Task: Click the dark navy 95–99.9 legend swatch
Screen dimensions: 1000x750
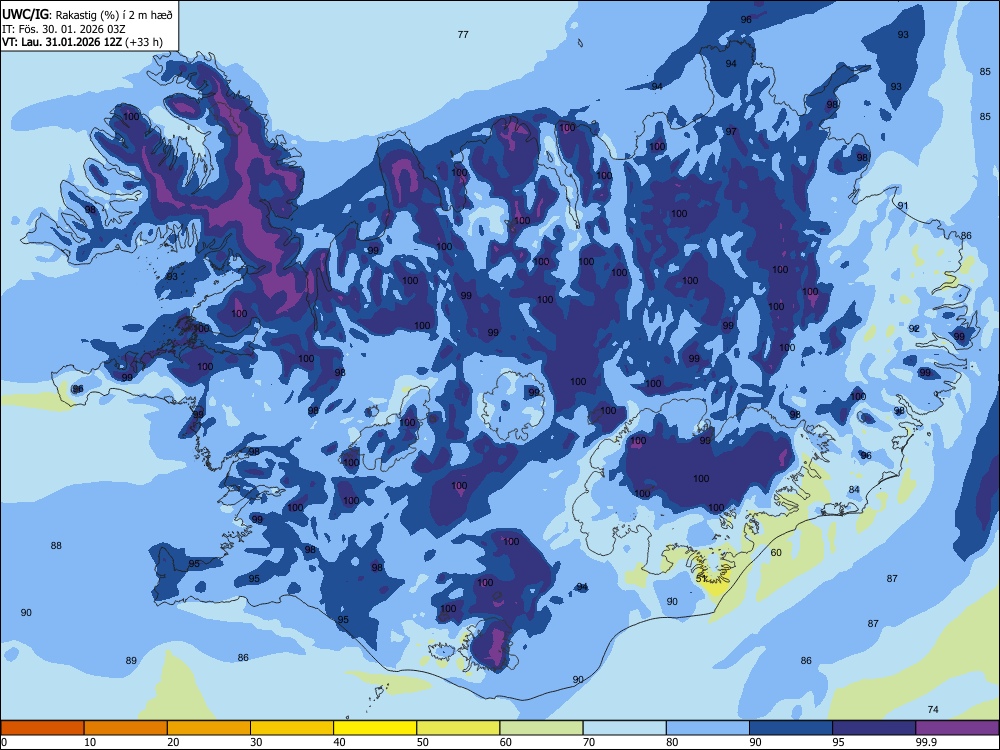Action: pos(874,728)
